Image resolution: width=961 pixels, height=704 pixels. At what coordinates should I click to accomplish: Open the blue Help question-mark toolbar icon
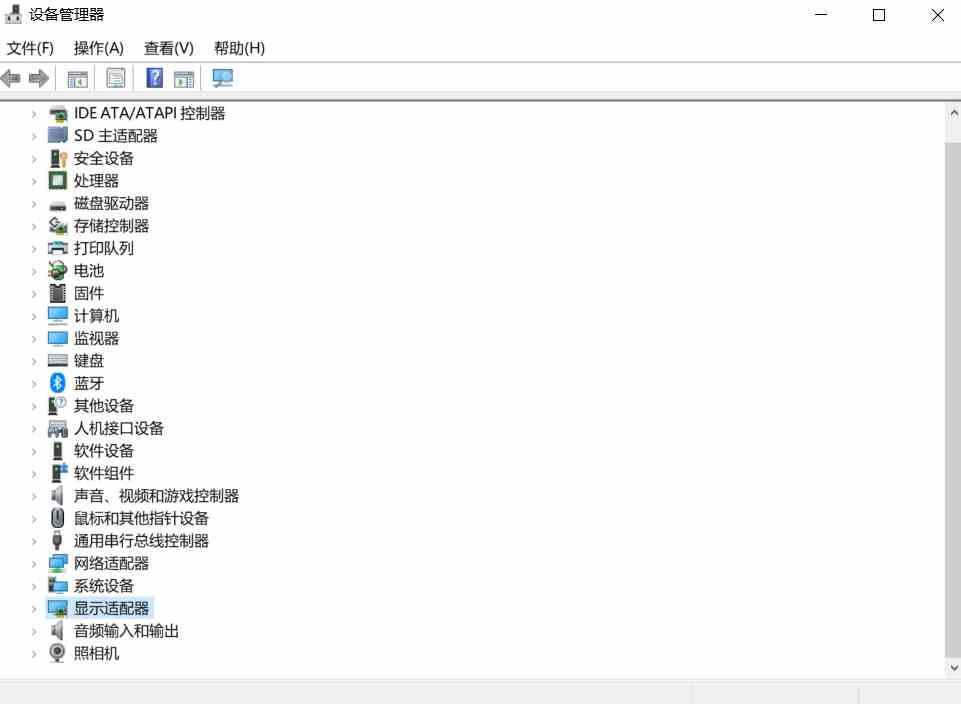click(x=154, y=78)
